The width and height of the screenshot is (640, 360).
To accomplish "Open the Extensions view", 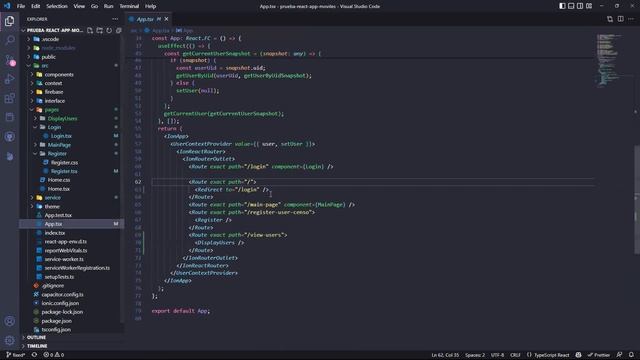I will point(9,98).
